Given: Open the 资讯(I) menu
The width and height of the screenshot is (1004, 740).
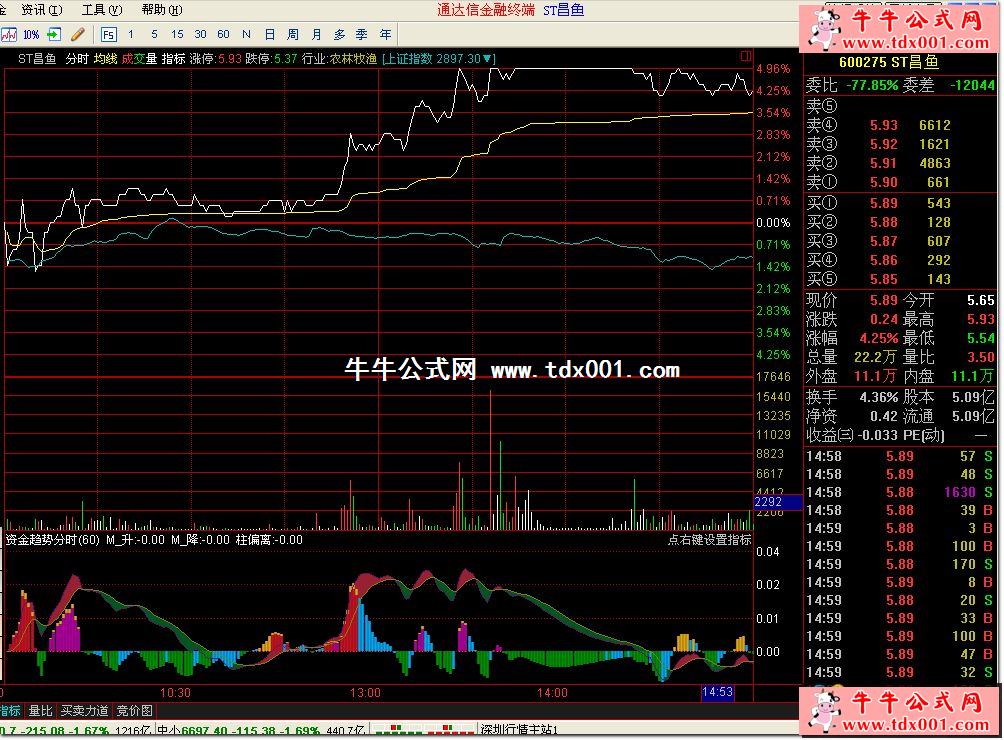Looking at the screenshot, I should click(42, 10).
